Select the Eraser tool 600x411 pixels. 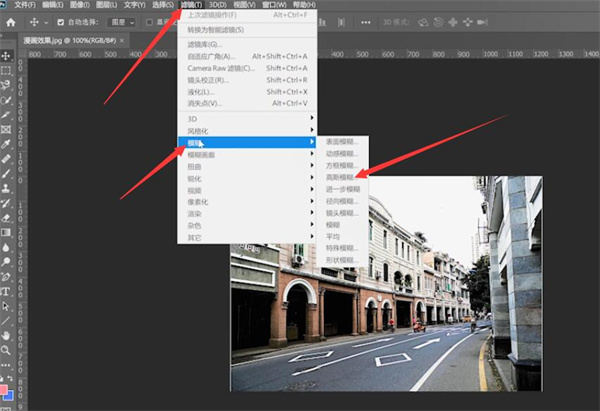click(6, 218)
